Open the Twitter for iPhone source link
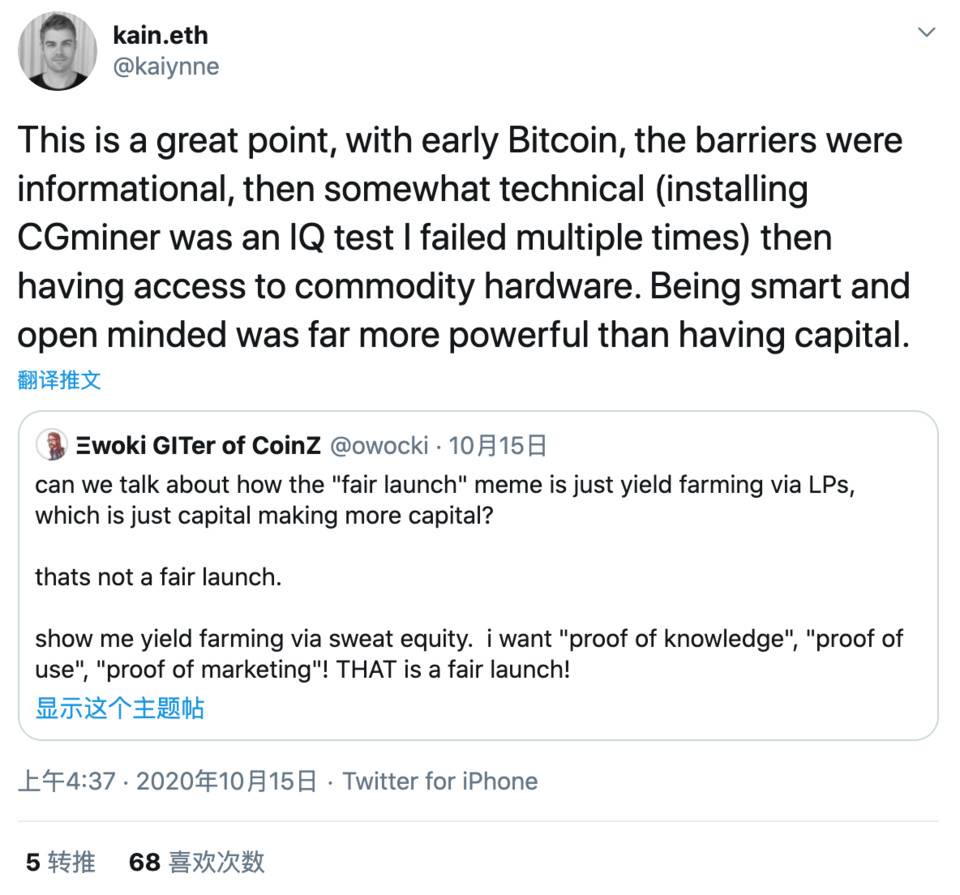Screen dimensions: 960x895 pos(440,781)
